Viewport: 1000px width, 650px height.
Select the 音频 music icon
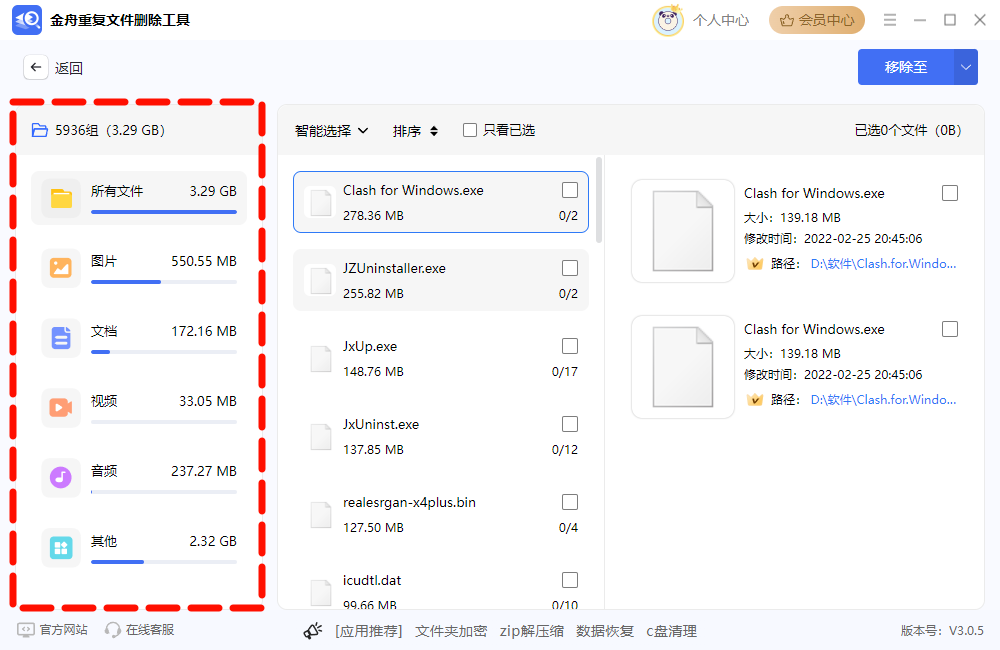pos(61,477)
